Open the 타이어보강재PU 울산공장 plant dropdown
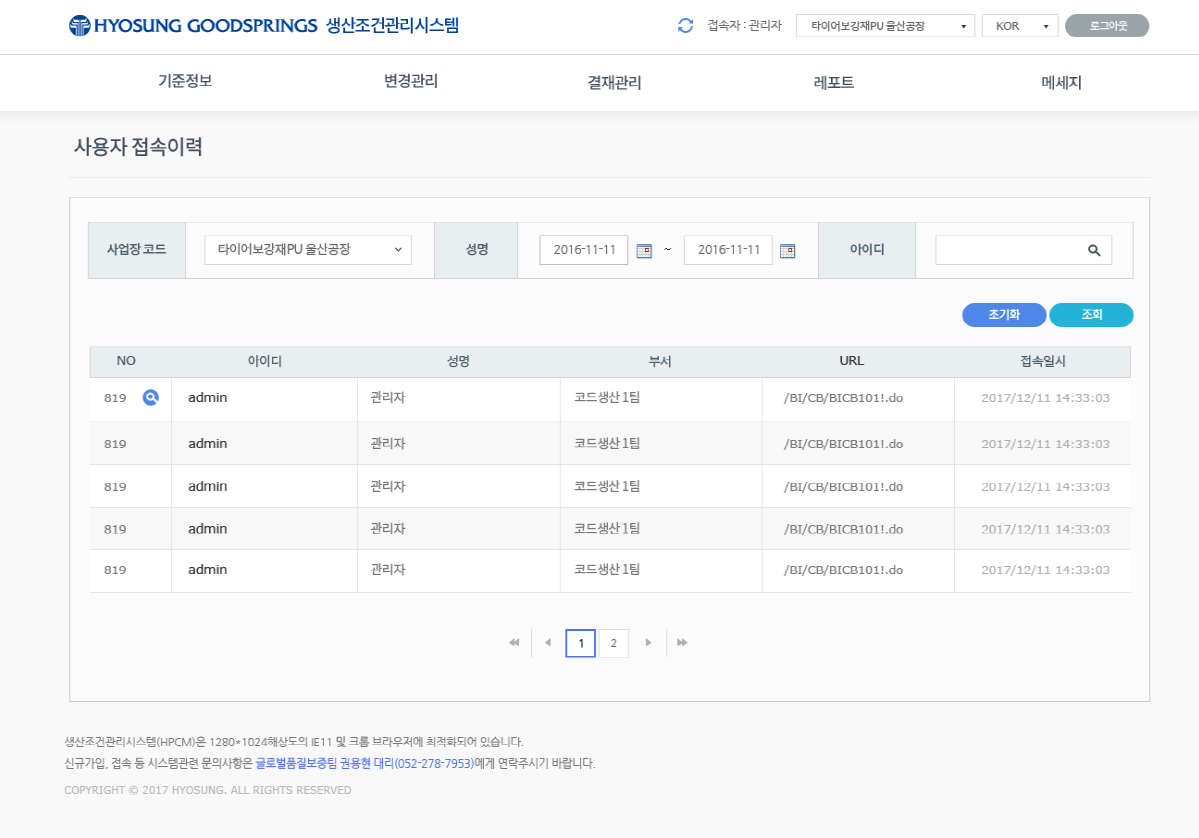 click(884, 25)
